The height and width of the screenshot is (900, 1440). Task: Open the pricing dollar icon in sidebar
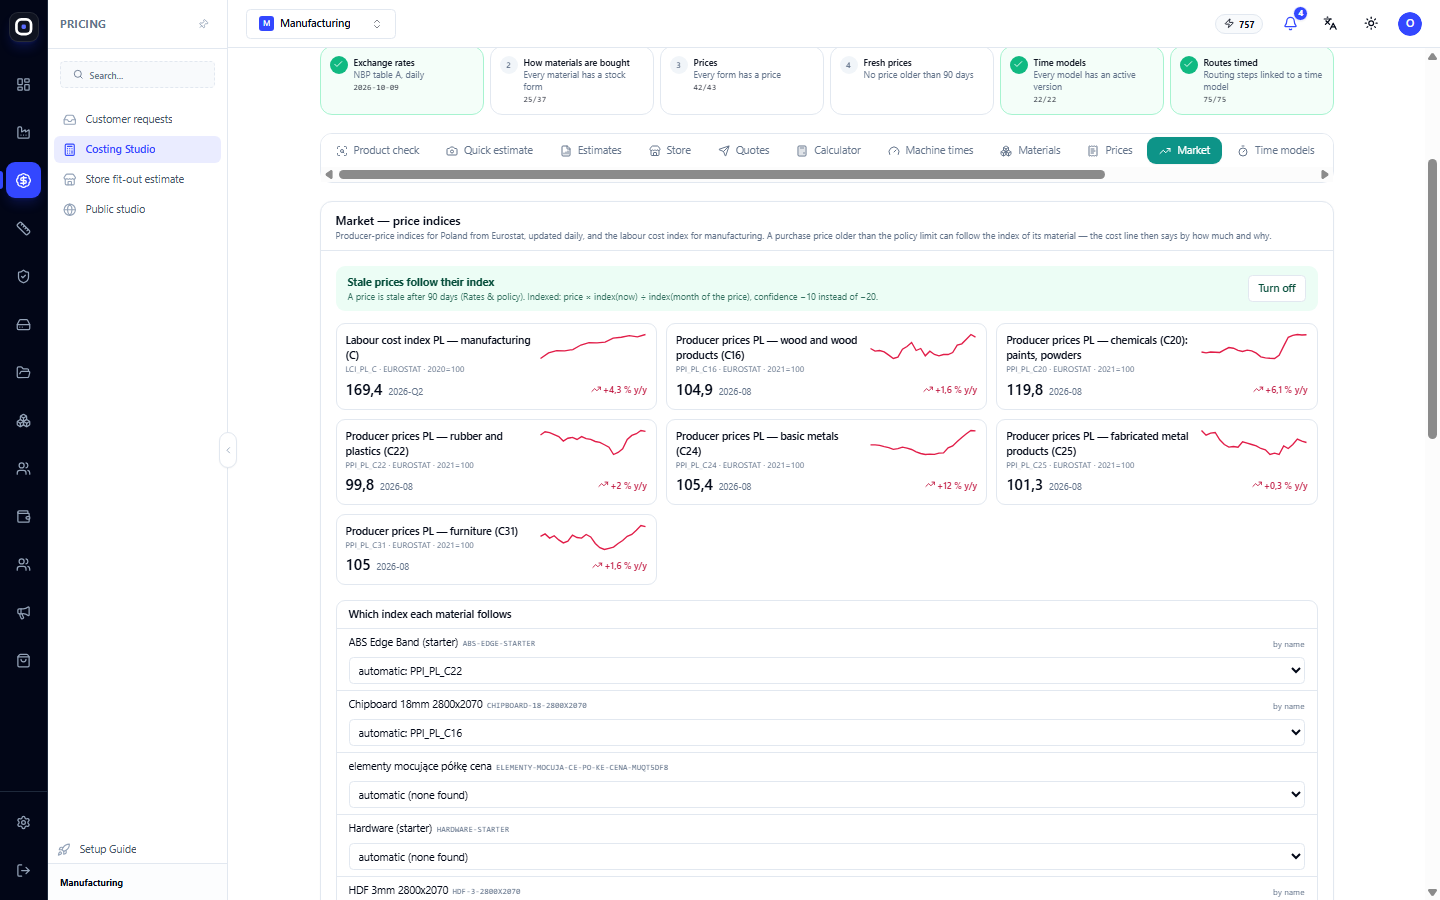24,181
